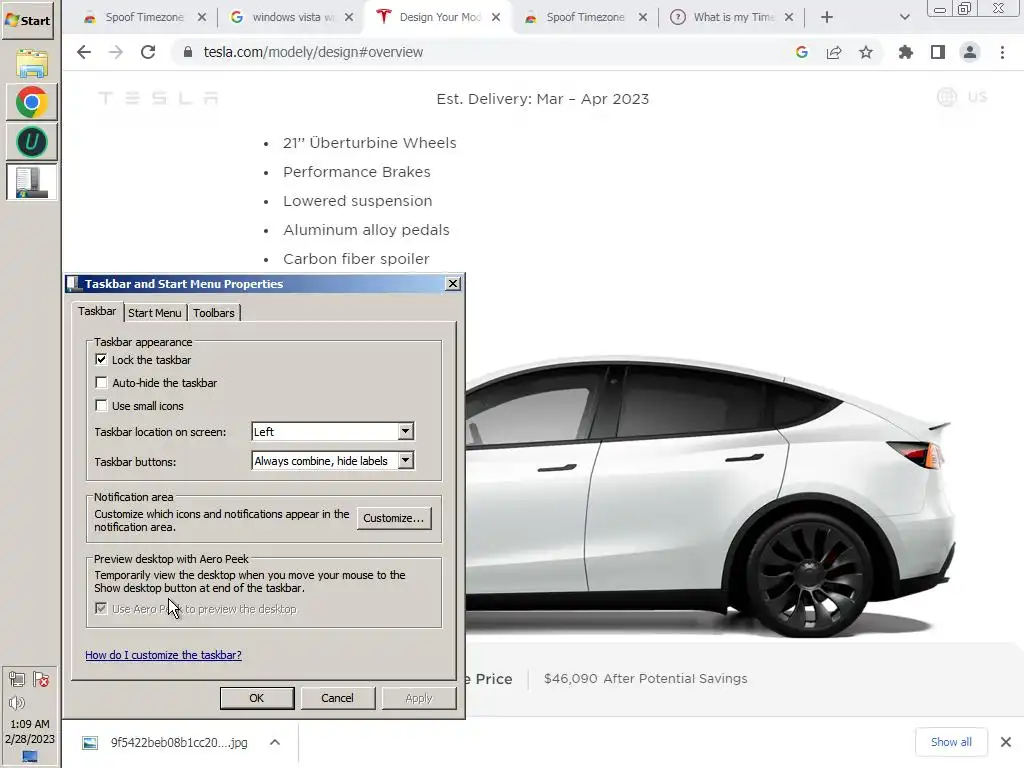The image size is (1024, 768).
Task: Open a new Chrome tab
Action: 827,17
